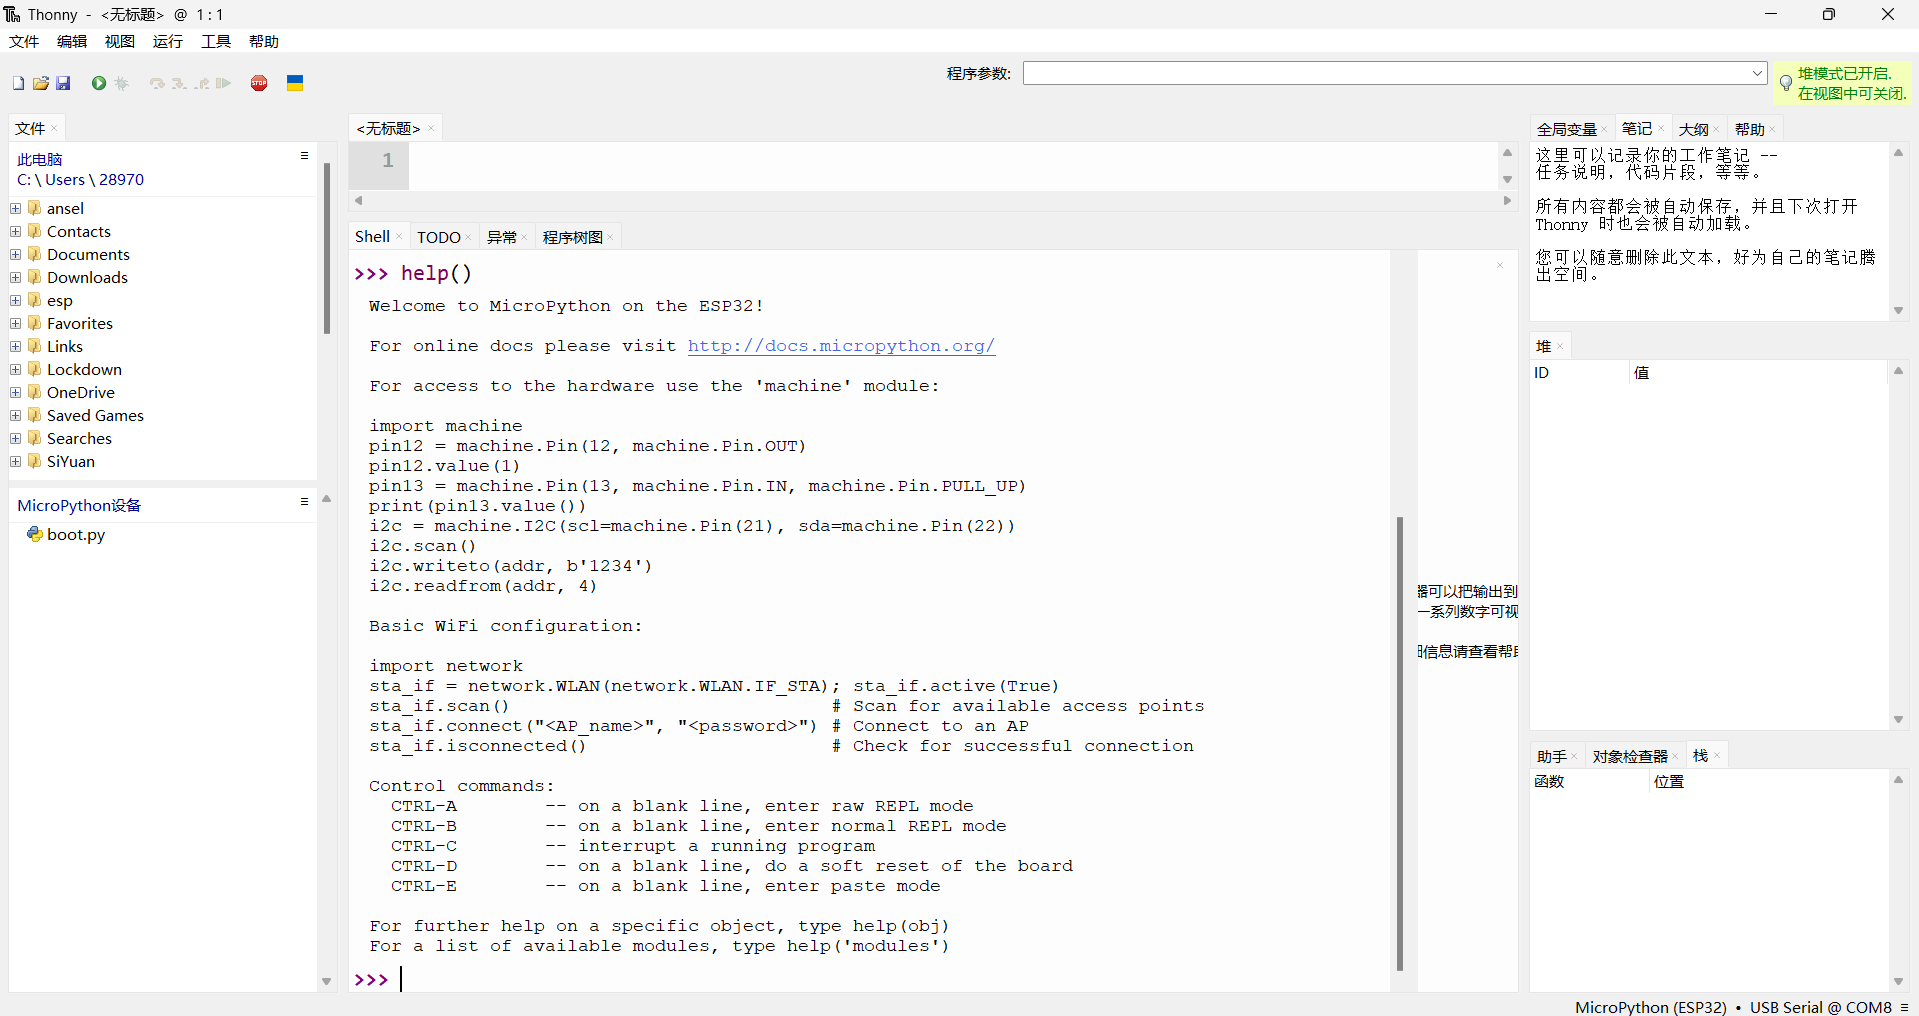Click the file browser vertical scrollbar thumb
Viewport: 1919px width, 1016px height.
(x=327, y=249)
